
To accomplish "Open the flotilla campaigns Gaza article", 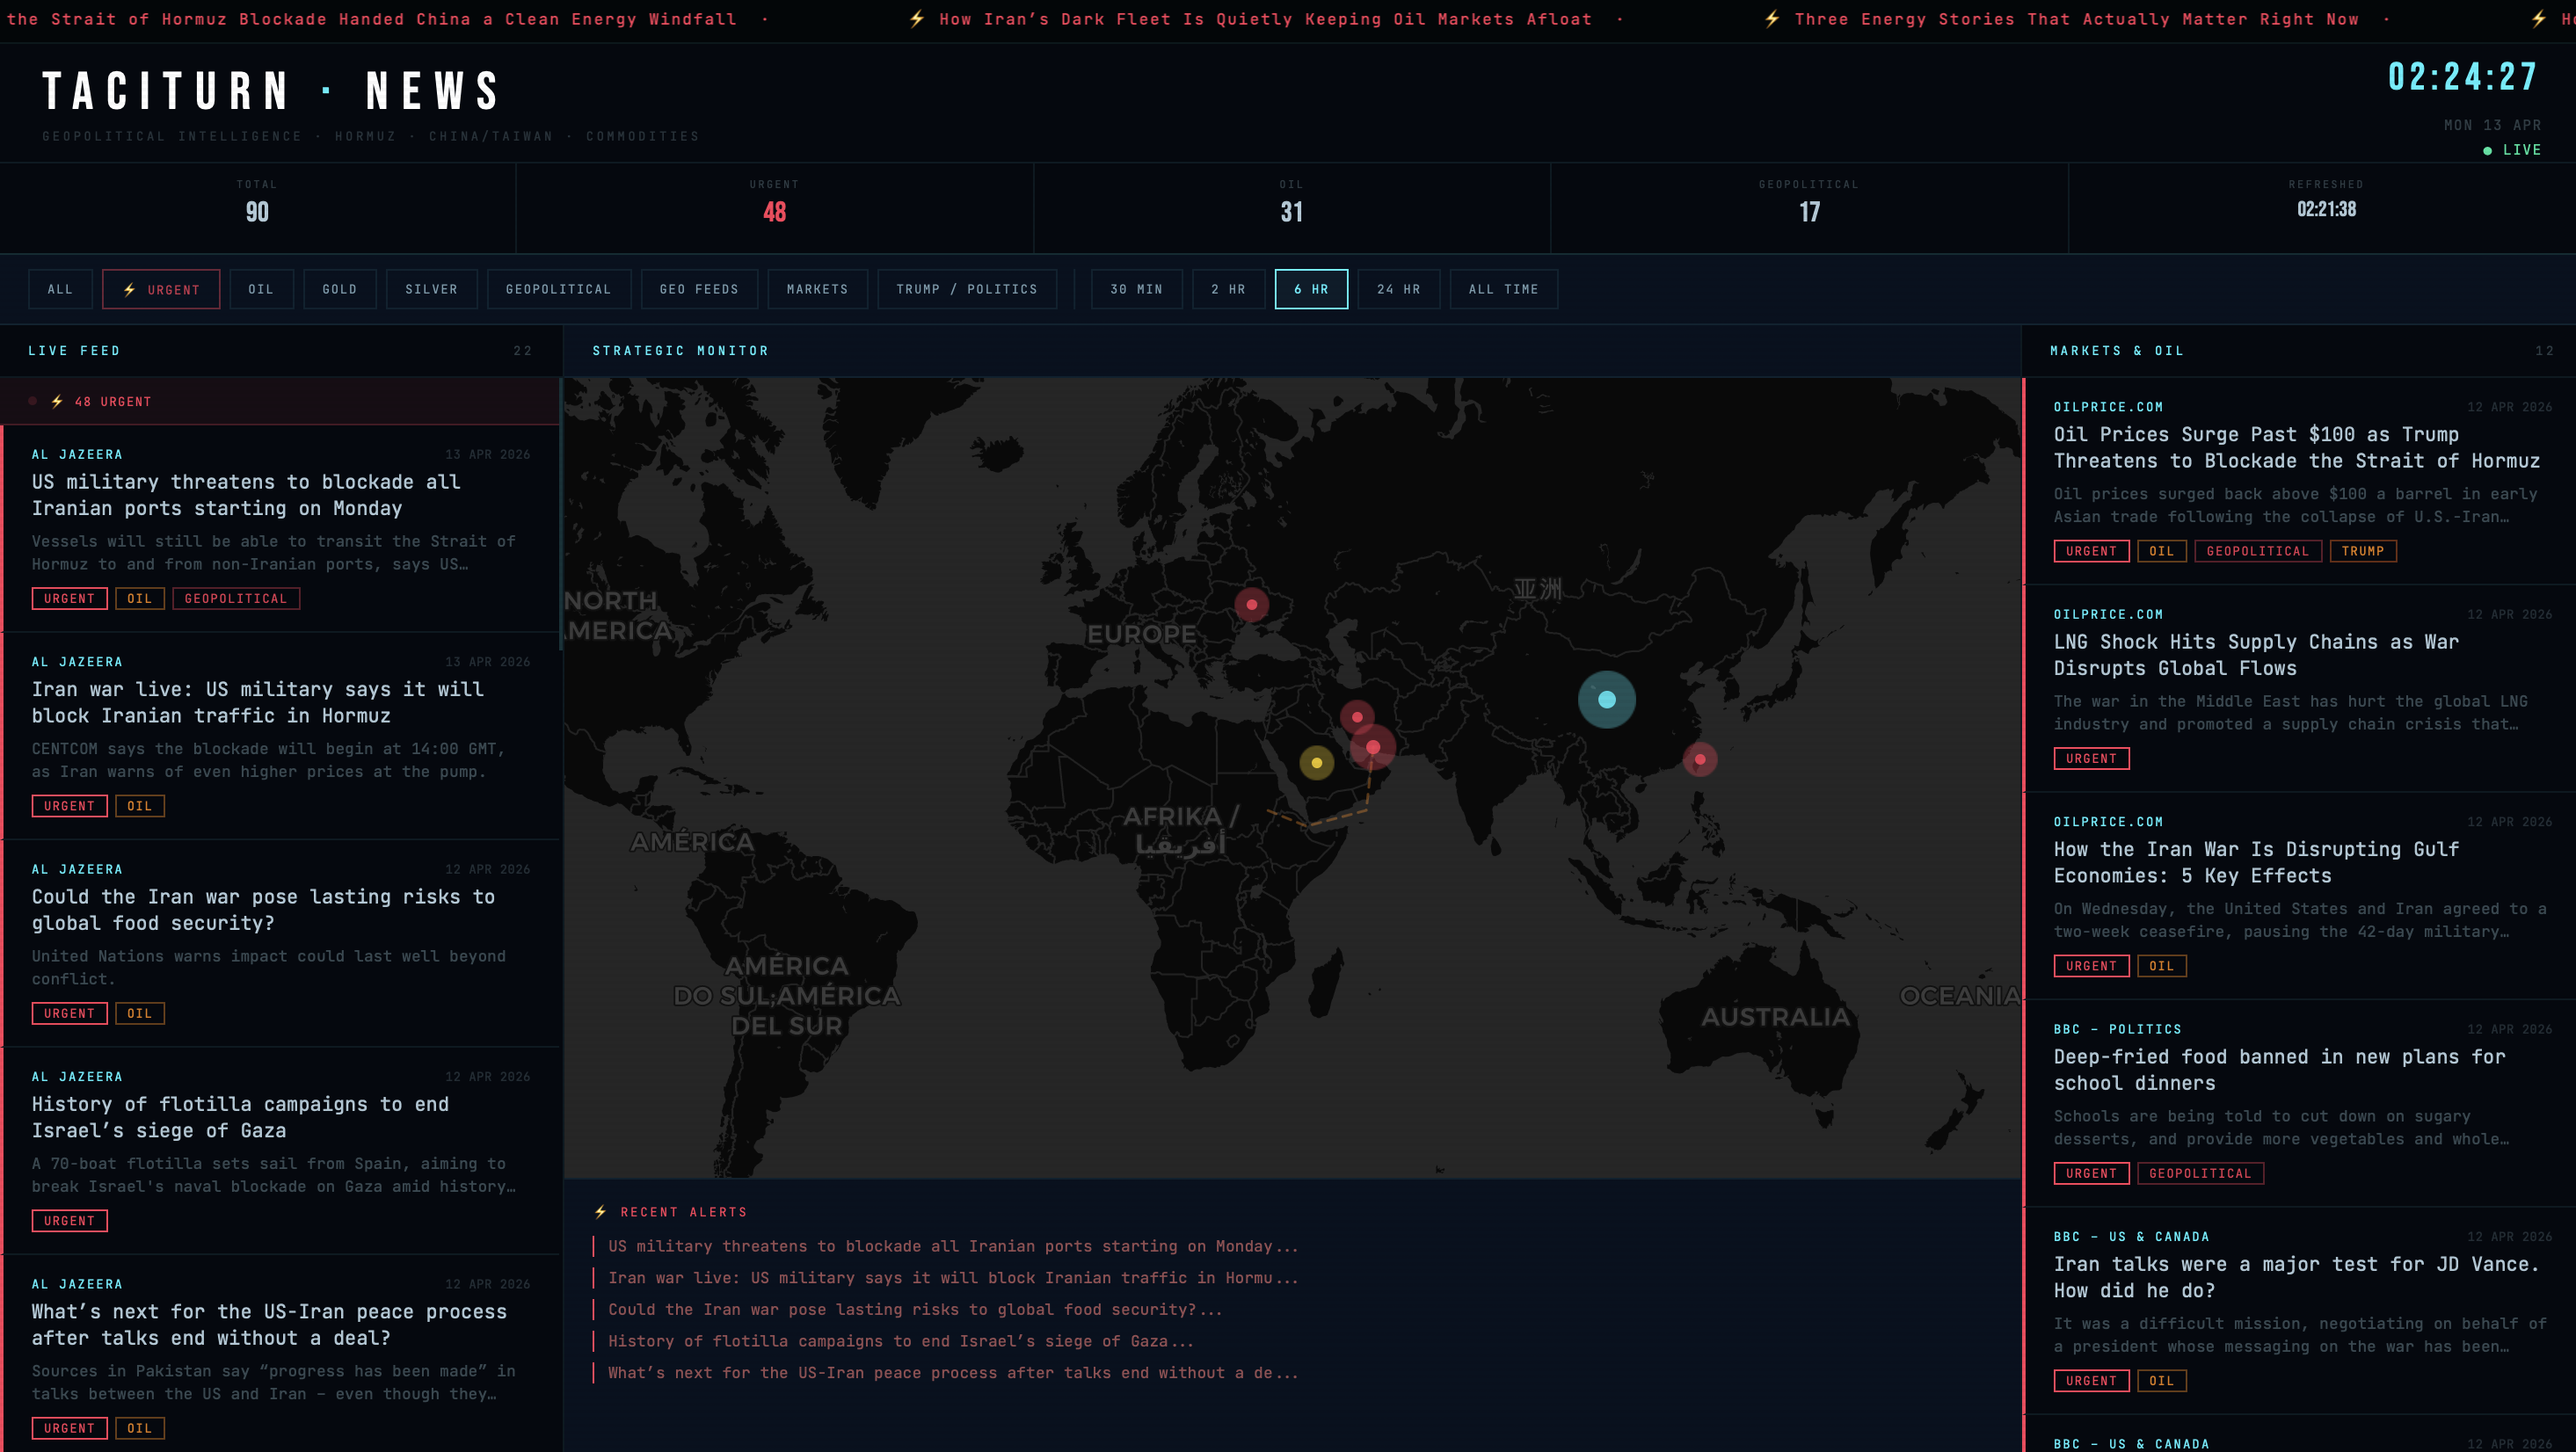I will coord(240,1117).
